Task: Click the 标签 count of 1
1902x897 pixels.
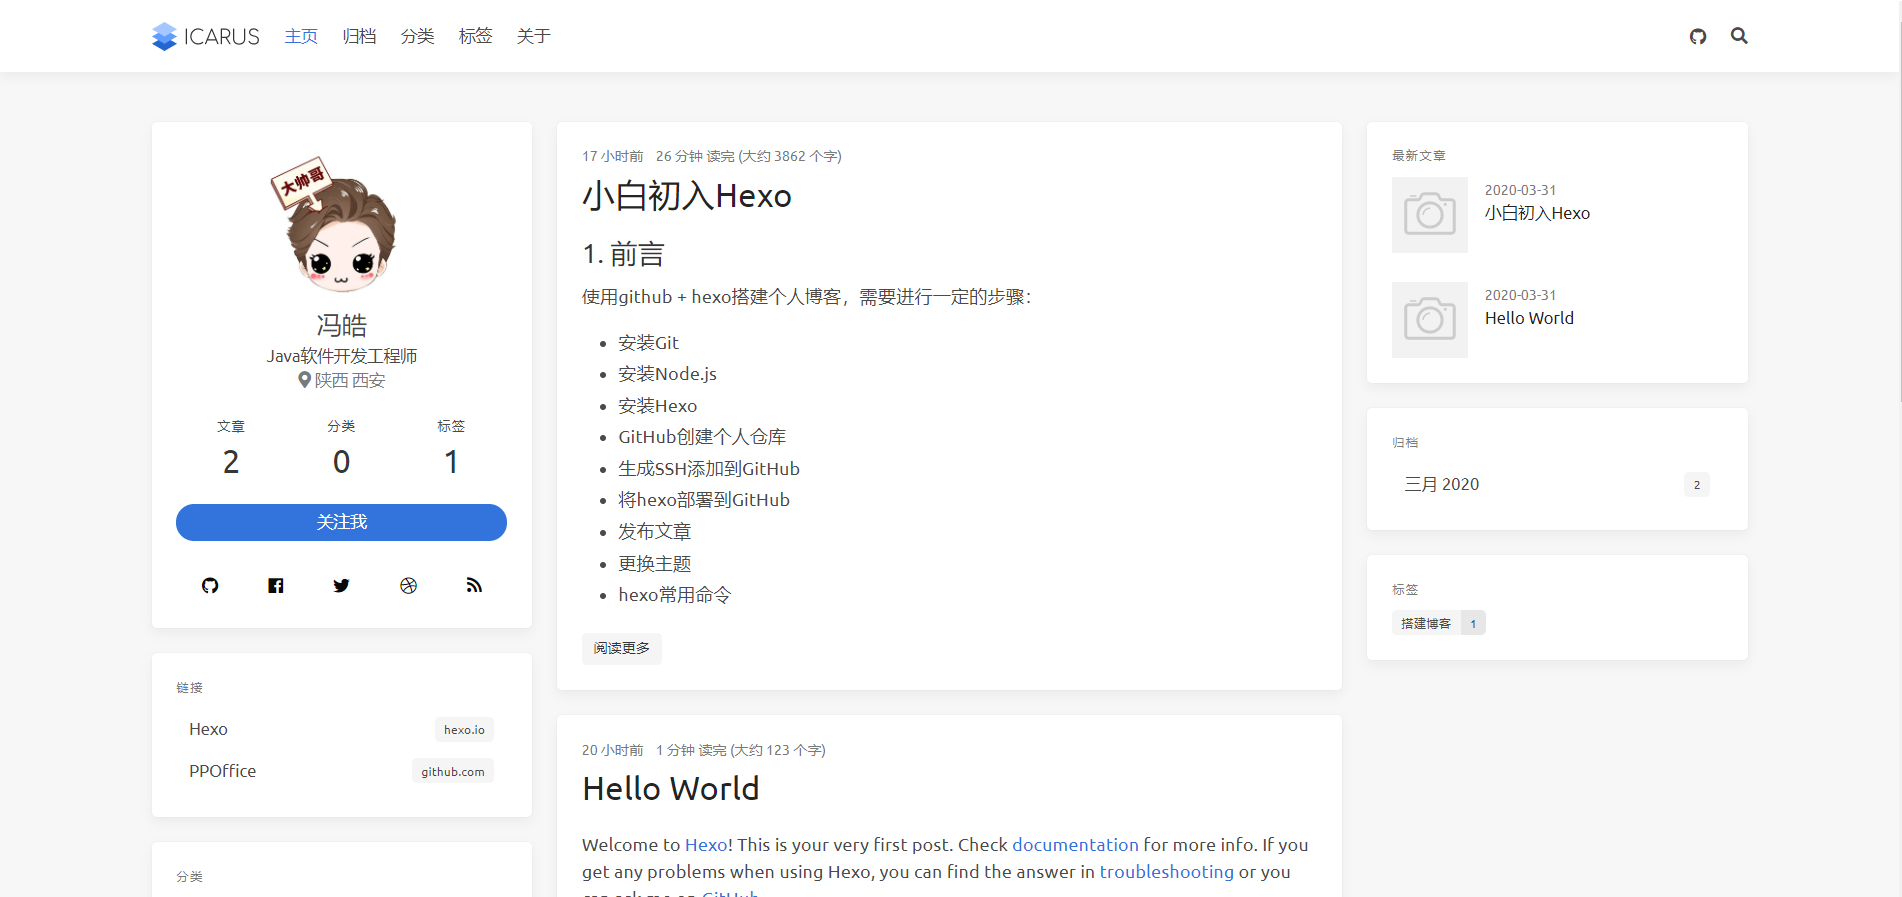Action: point(451,462)
